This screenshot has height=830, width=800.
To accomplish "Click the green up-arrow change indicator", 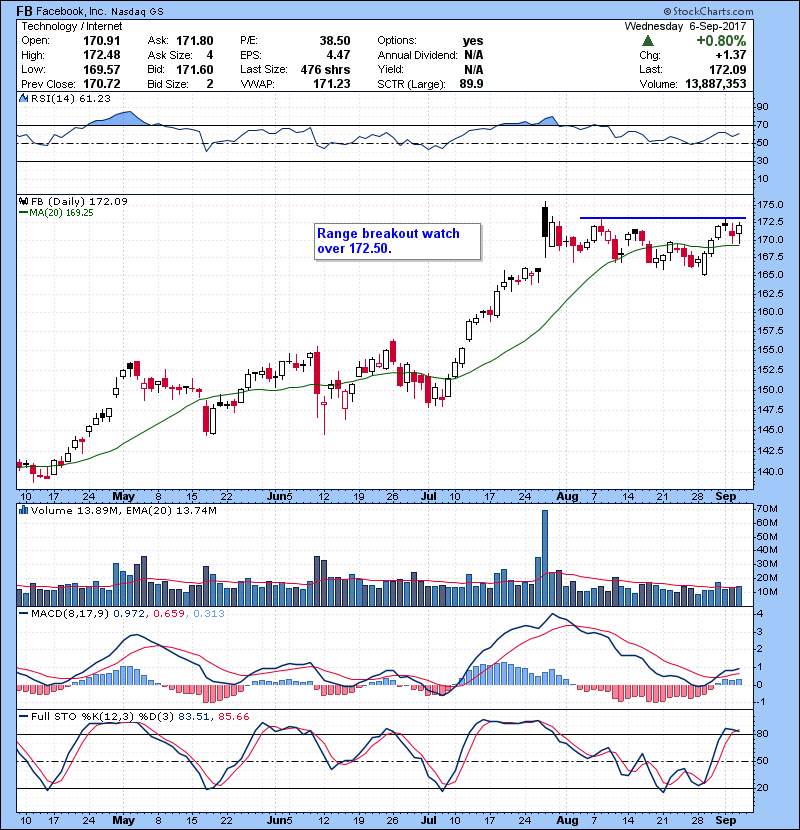I will point(648,41).
